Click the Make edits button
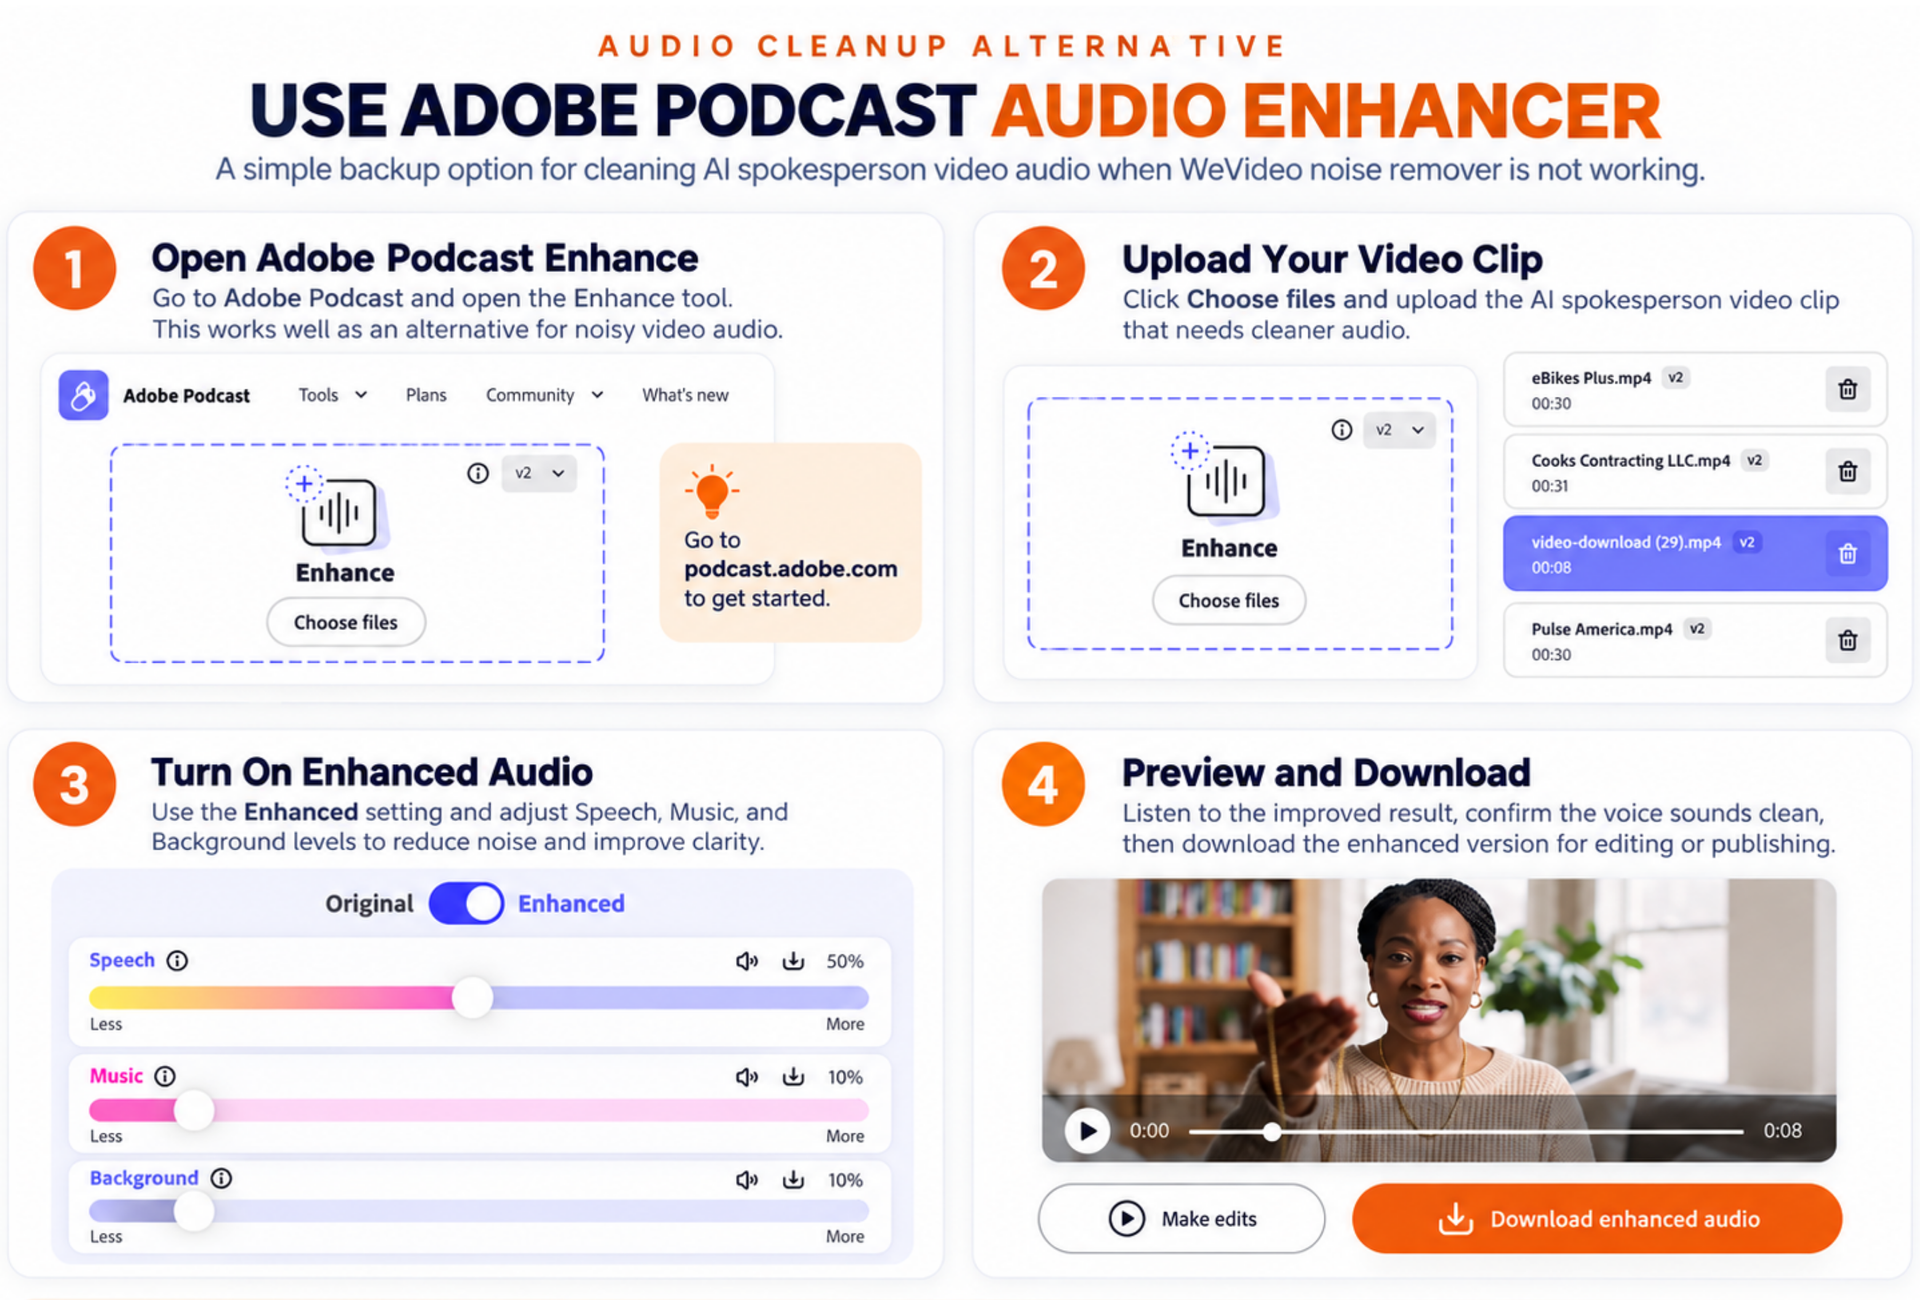Screen dimensions: 1920x1300 click(x=1182, y=1218)
